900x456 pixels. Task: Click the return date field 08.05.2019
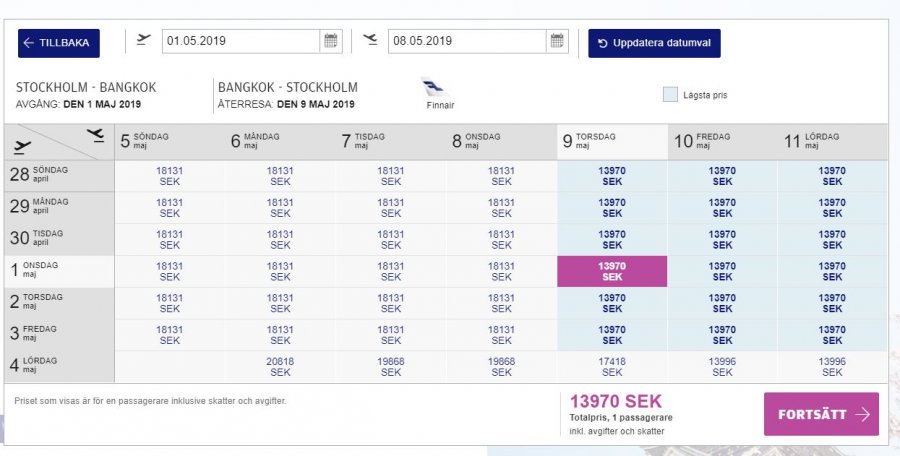[467, 41]
